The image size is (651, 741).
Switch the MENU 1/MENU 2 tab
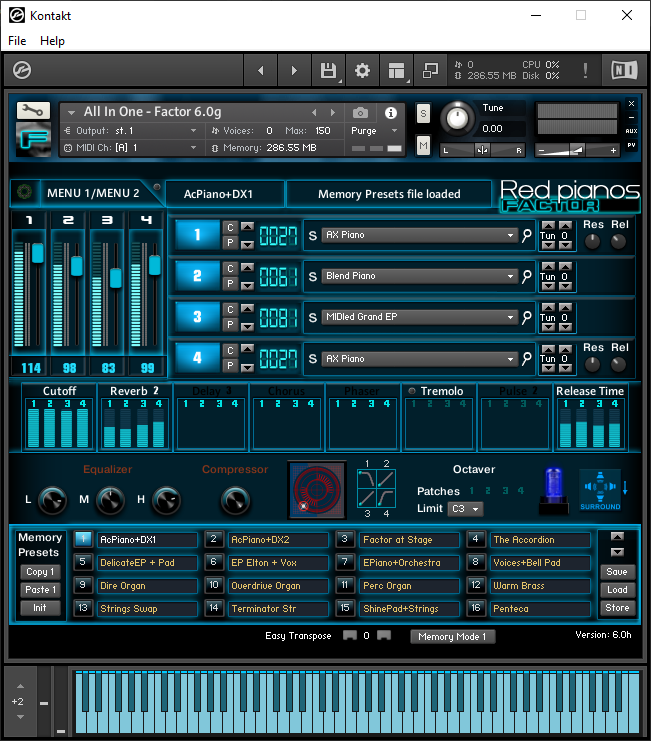point(93,193)
